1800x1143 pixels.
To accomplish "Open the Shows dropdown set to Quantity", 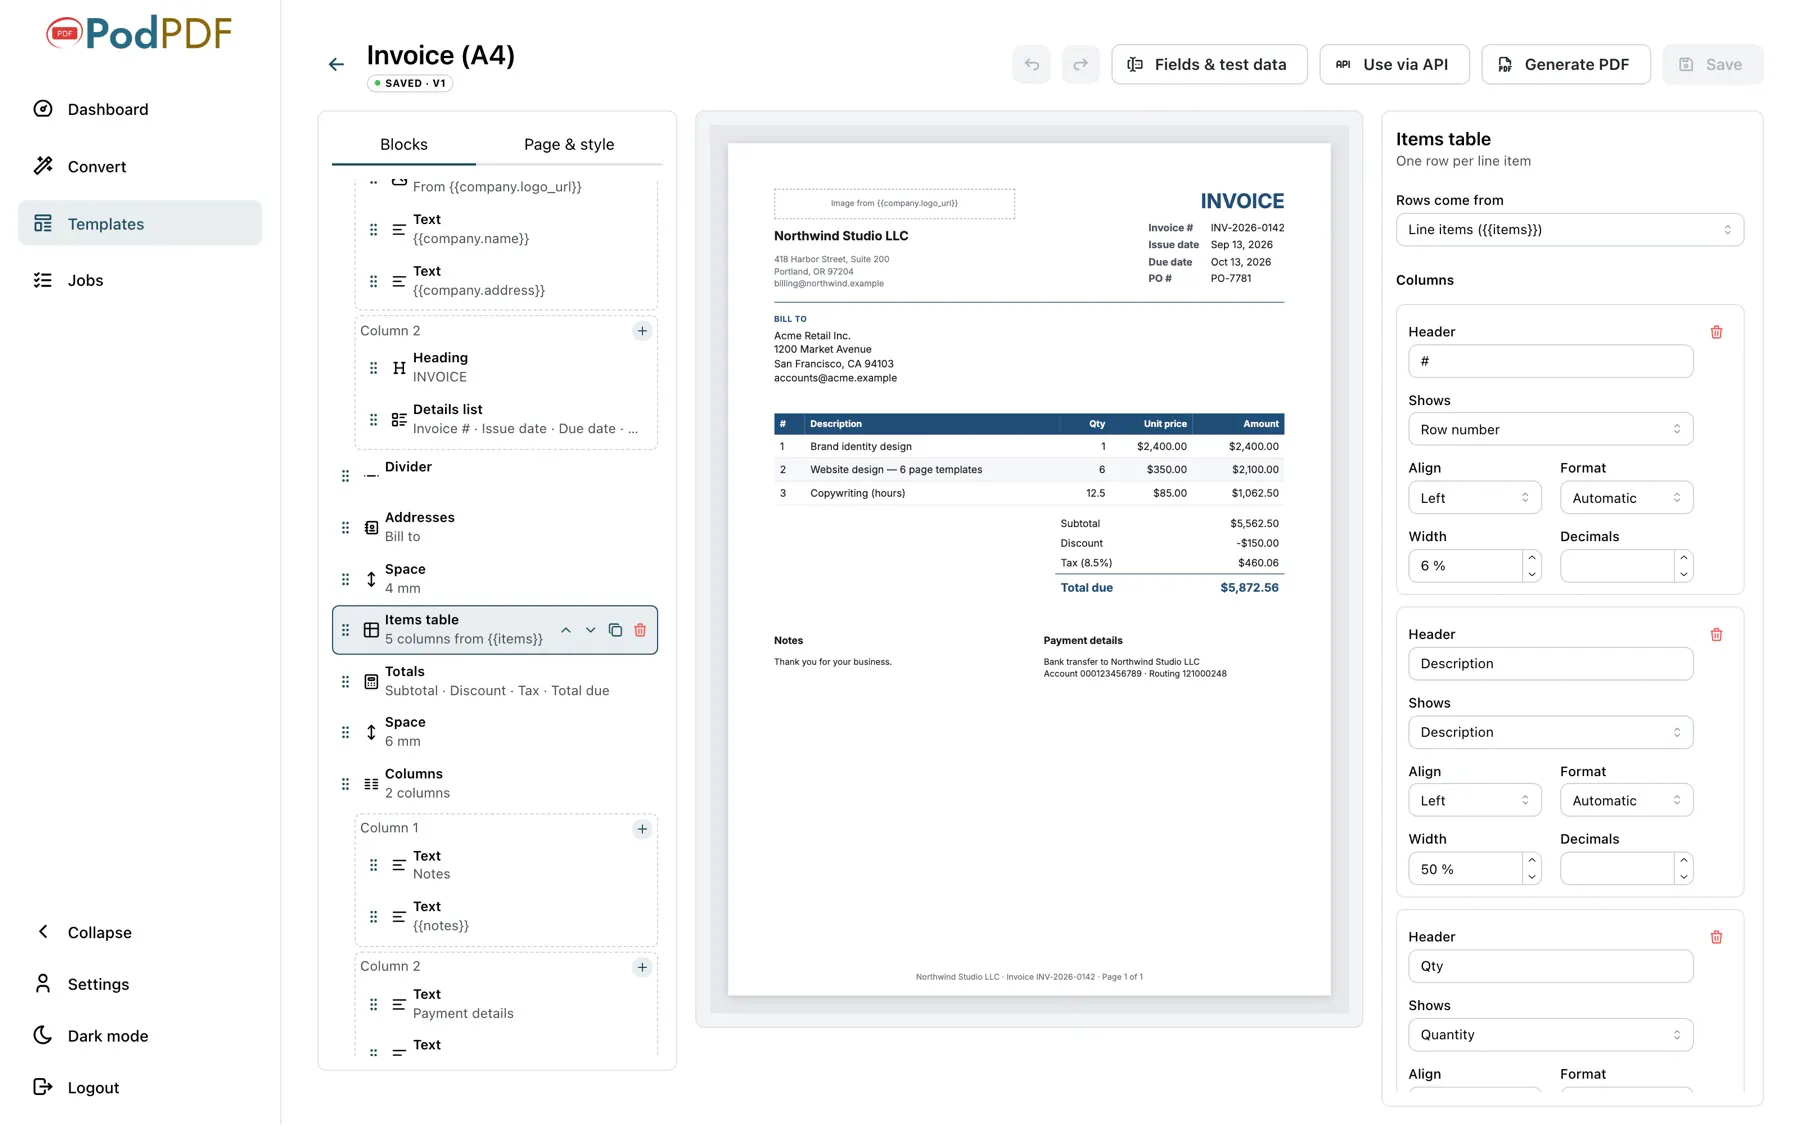I will 1550,1036.
